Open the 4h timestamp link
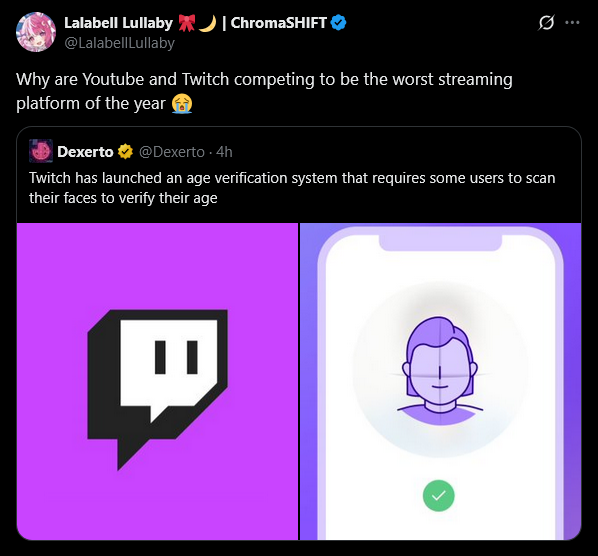The height and width of the screenshot is (556, 598). pos(224,152)
